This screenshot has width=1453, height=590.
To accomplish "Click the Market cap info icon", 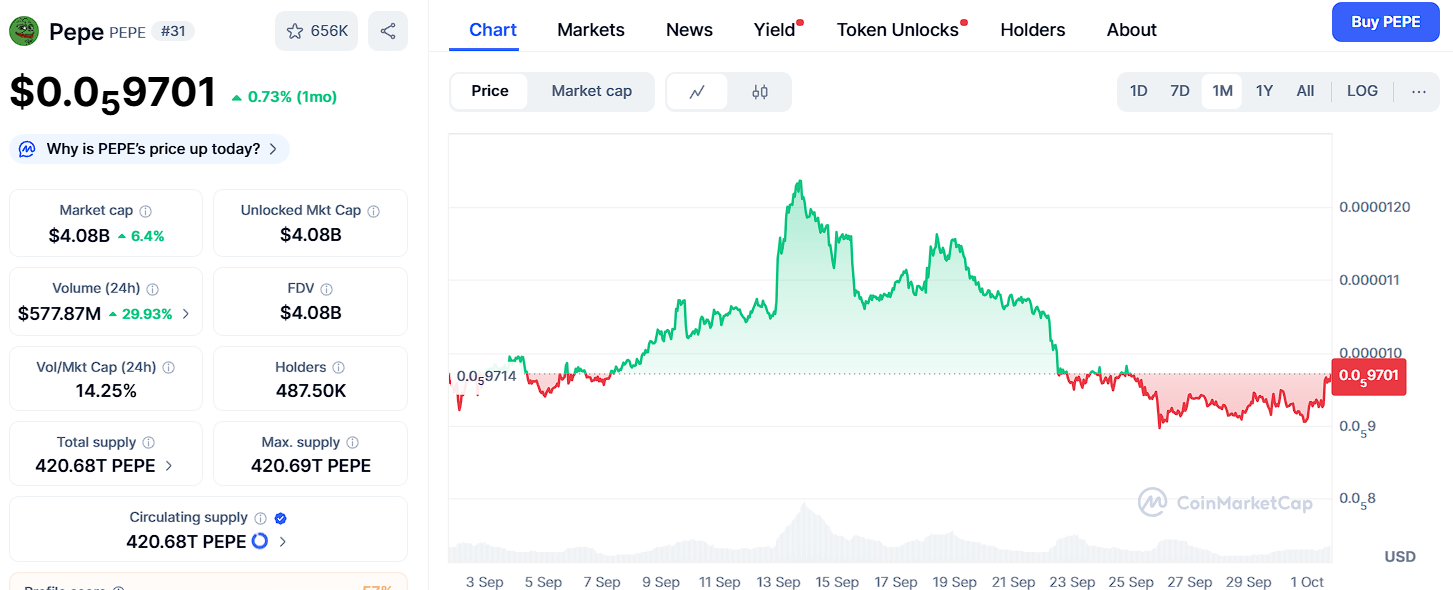I will click(146, 211).
